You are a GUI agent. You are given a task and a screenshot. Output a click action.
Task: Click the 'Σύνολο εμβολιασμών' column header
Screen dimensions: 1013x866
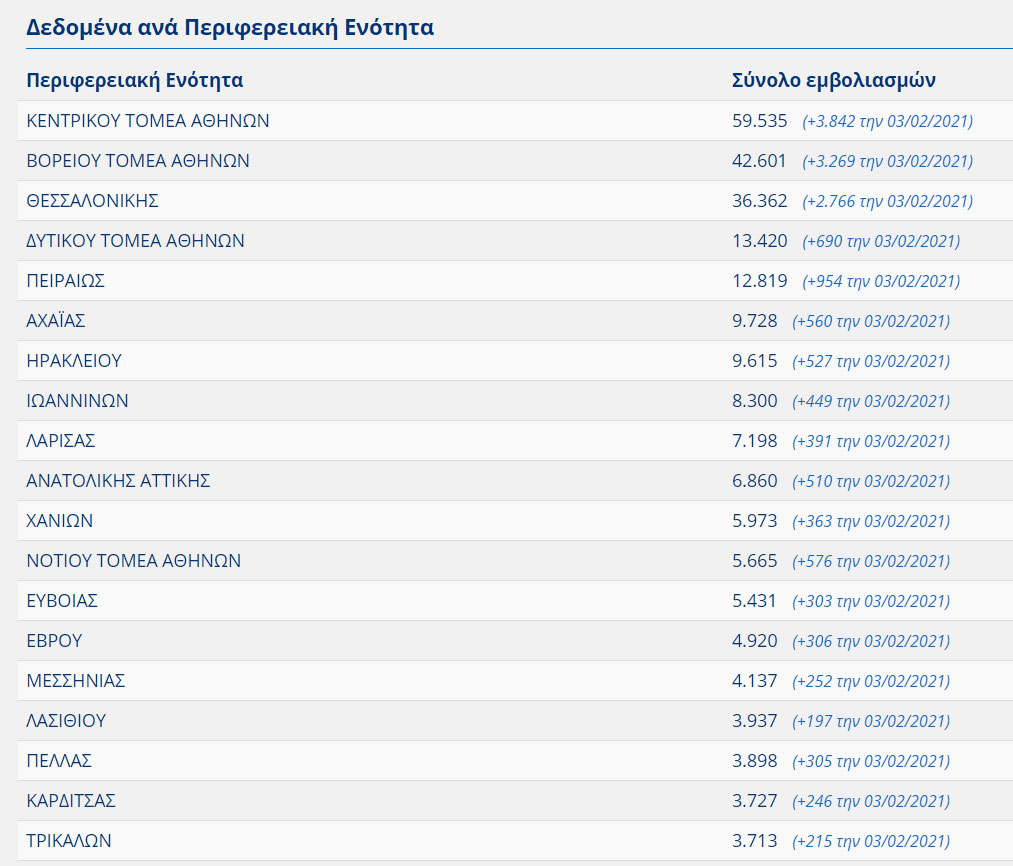[x=833, y=81]
